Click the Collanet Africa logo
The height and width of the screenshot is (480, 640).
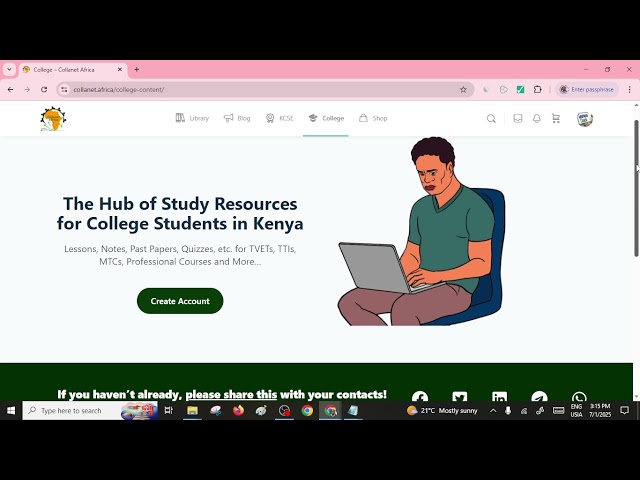click(x=53, y=119)
